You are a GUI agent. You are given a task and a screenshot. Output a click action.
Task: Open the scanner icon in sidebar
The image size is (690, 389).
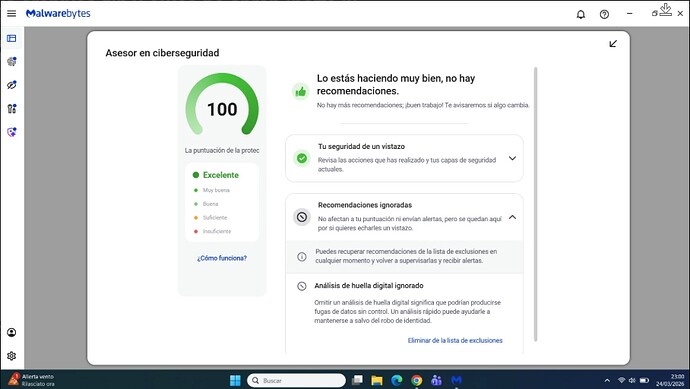coord(12,62)
